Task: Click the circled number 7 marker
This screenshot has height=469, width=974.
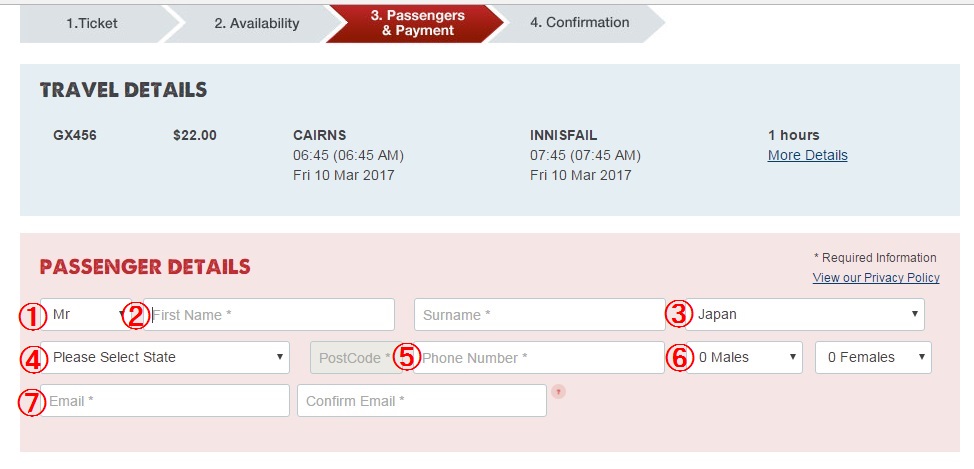Action: pyautogui.click(x=32, y=401)
